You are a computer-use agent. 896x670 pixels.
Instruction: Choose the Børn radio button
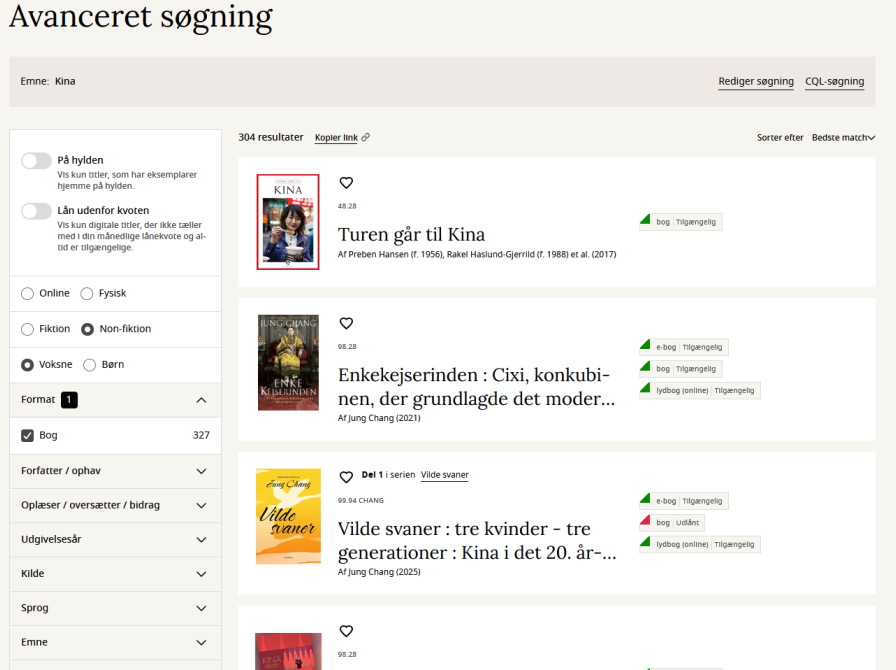(90, 365)
